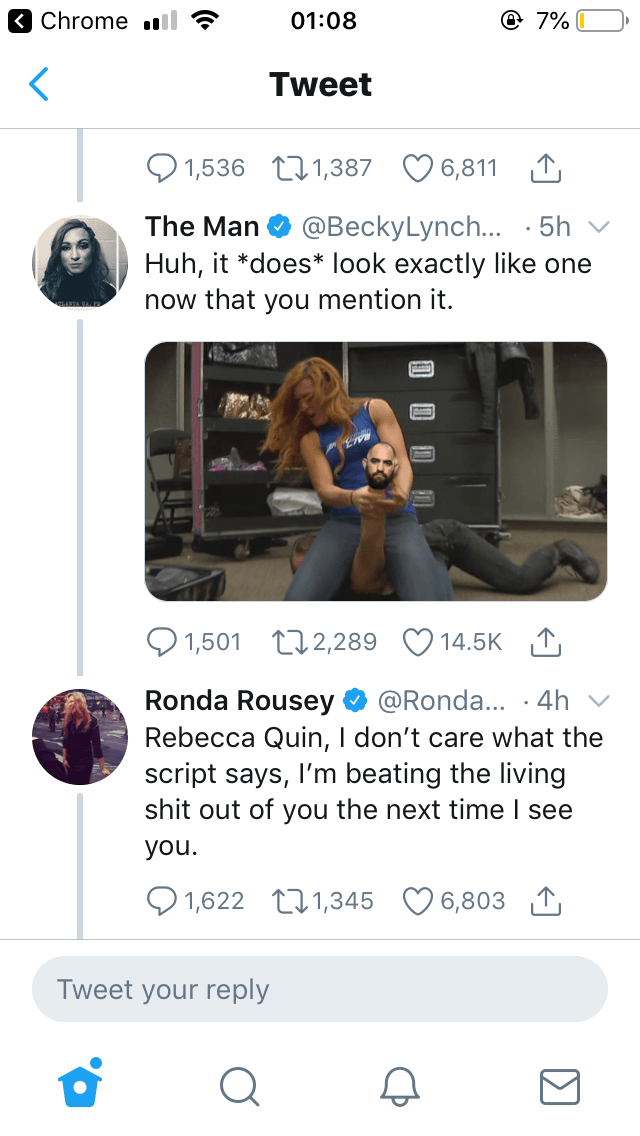The width and height of the screenshot is (640, 1136).
Task: Switch to the Search tab
Action: coord(238,1085)
